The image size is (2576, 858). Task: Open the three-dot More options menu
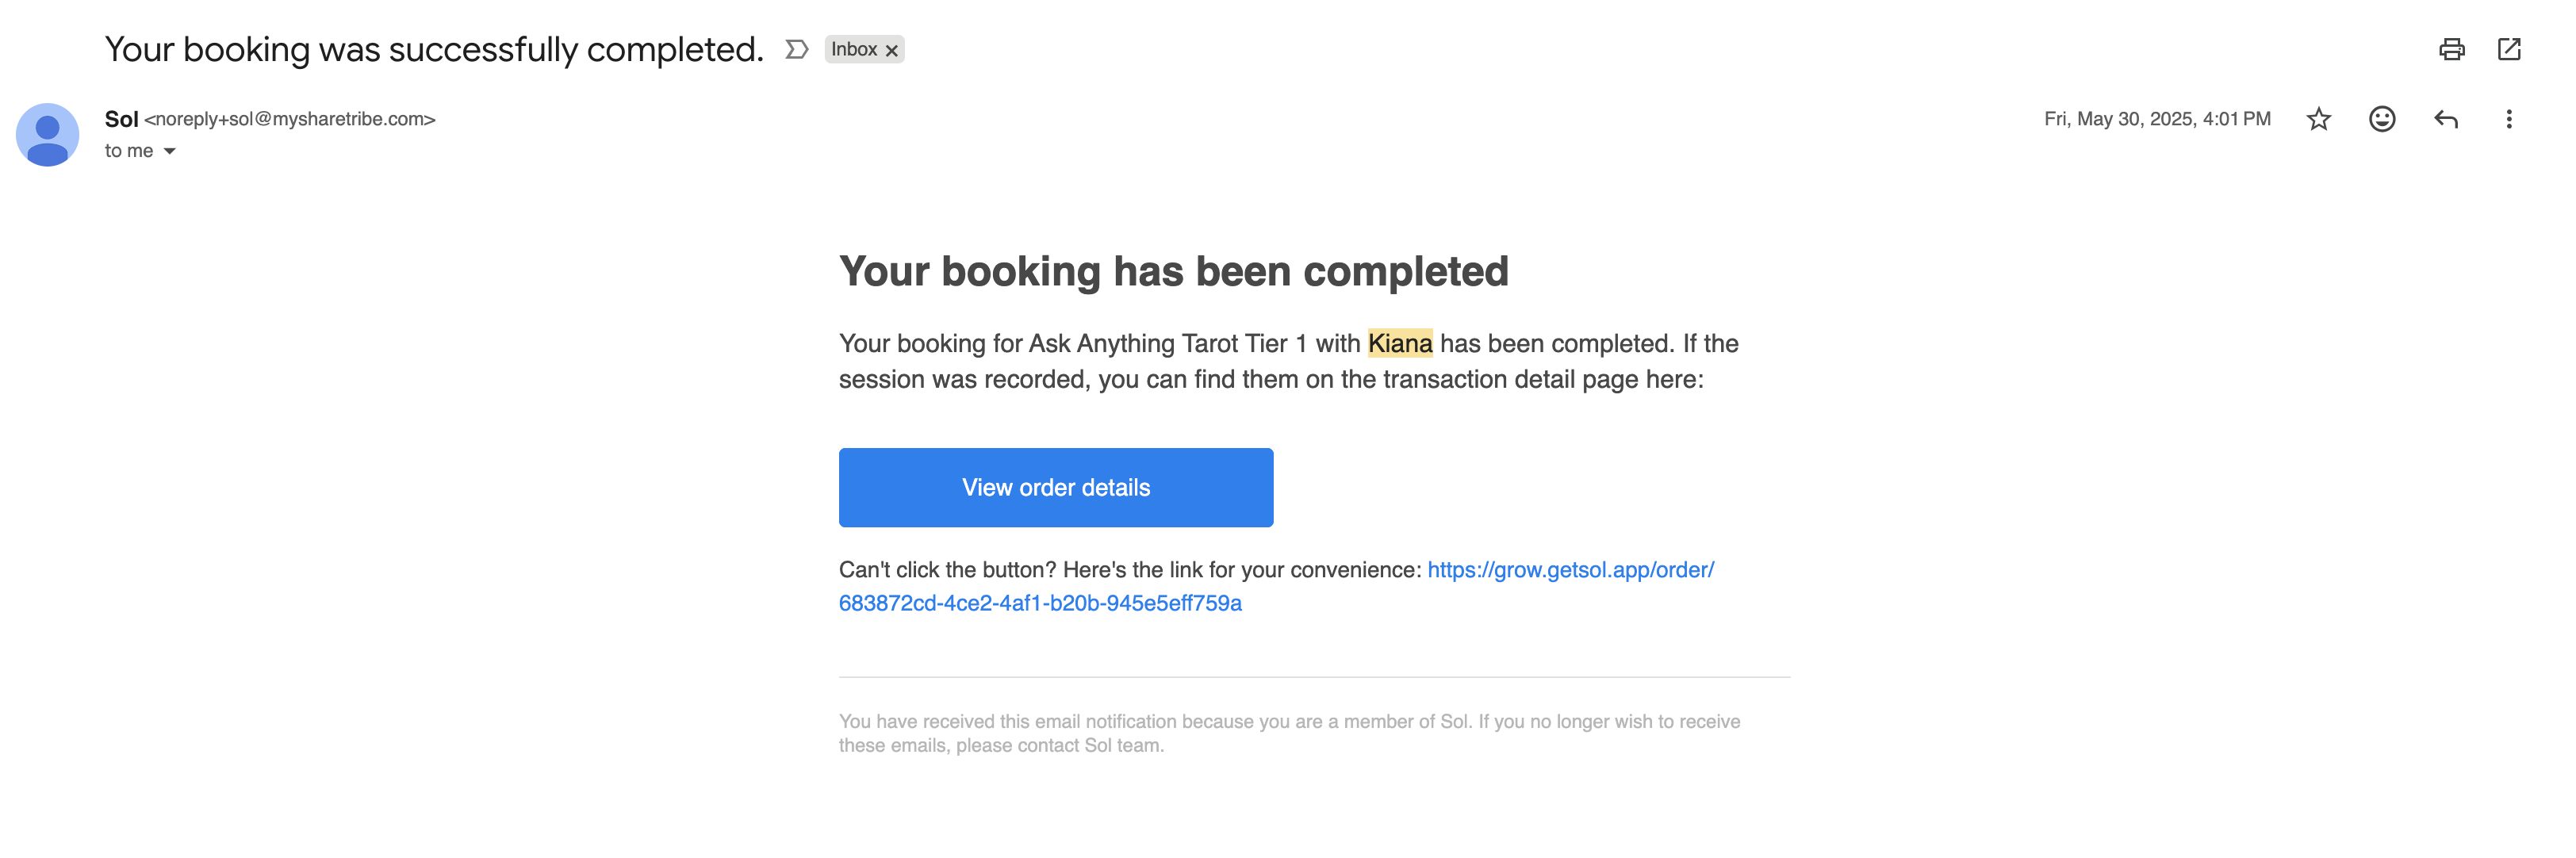point(2508,119)
